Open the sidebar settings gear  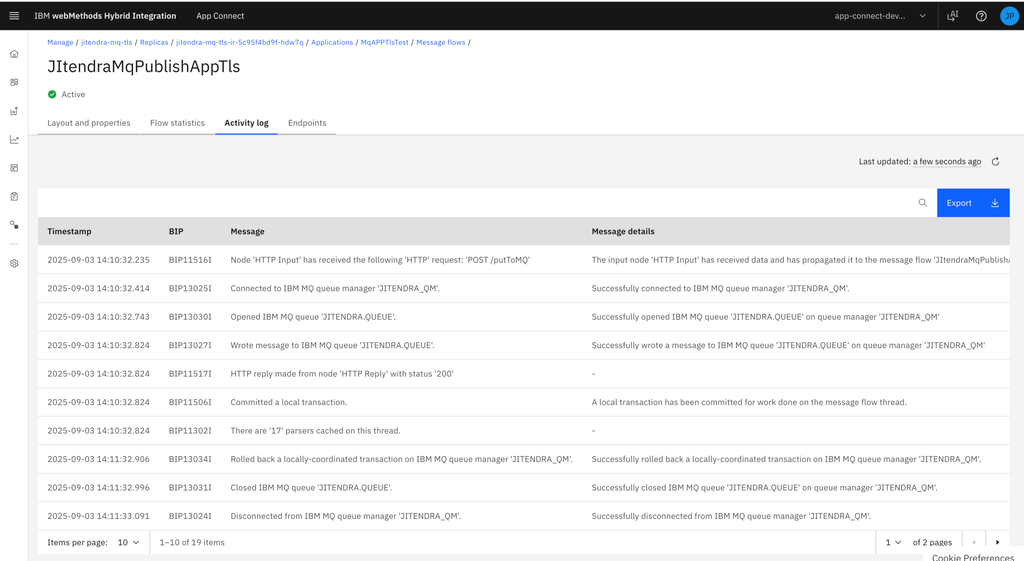tap(14, 264)
